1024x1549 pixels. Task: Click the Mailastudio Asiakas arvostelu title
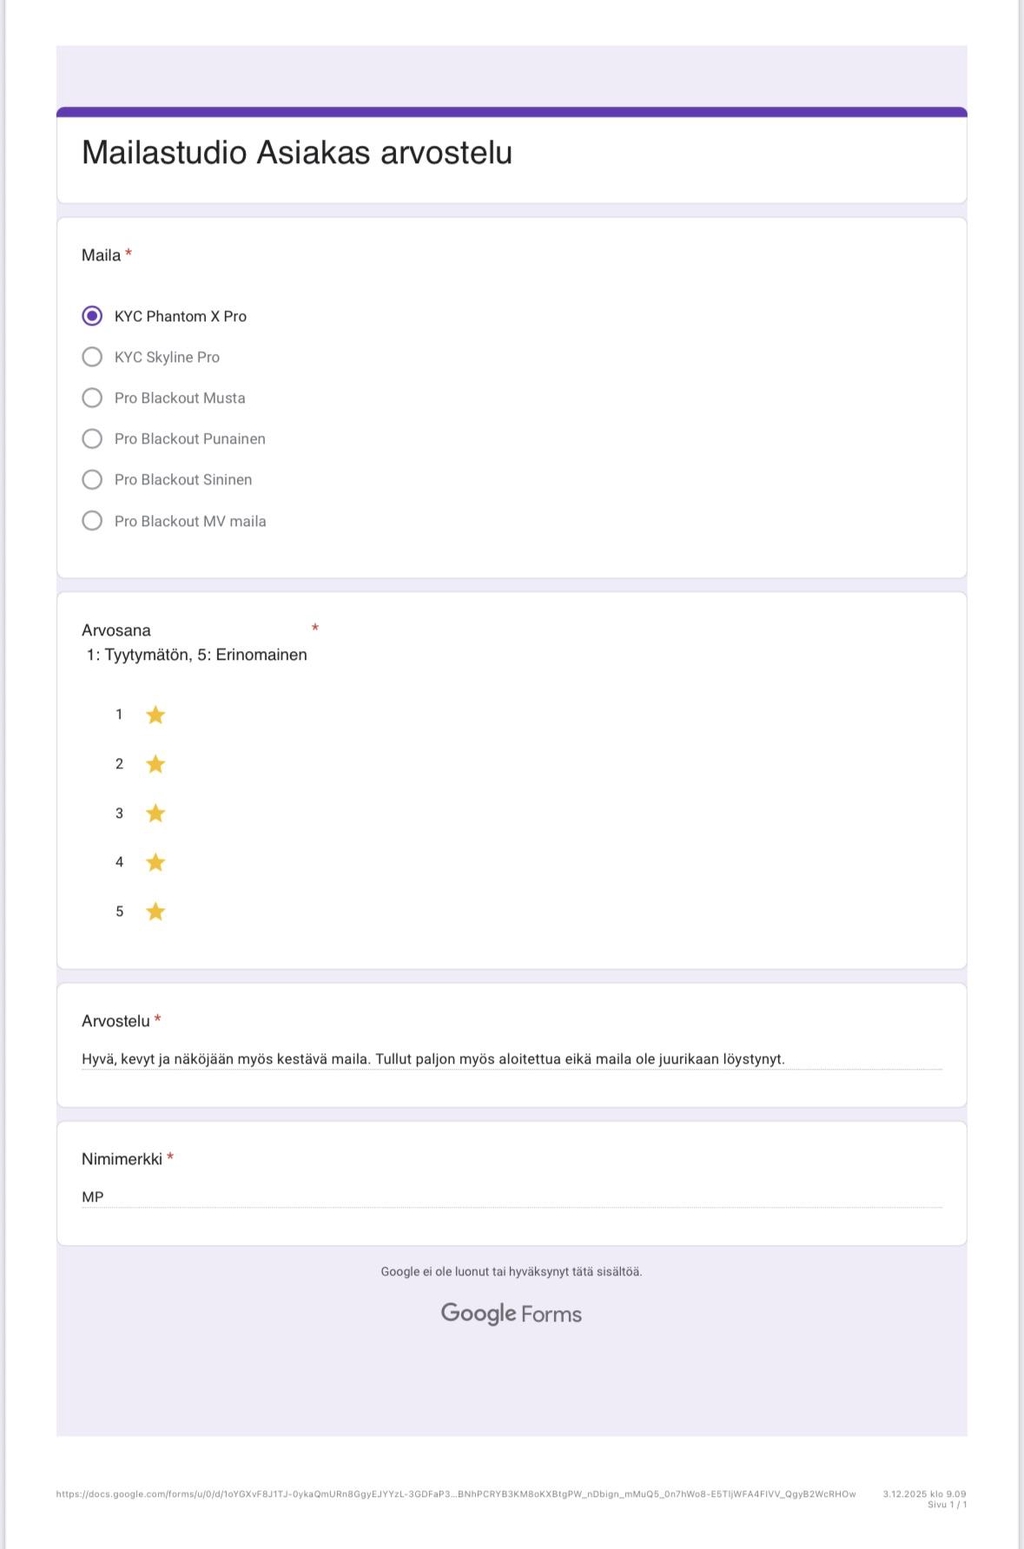tap(297, 153)
